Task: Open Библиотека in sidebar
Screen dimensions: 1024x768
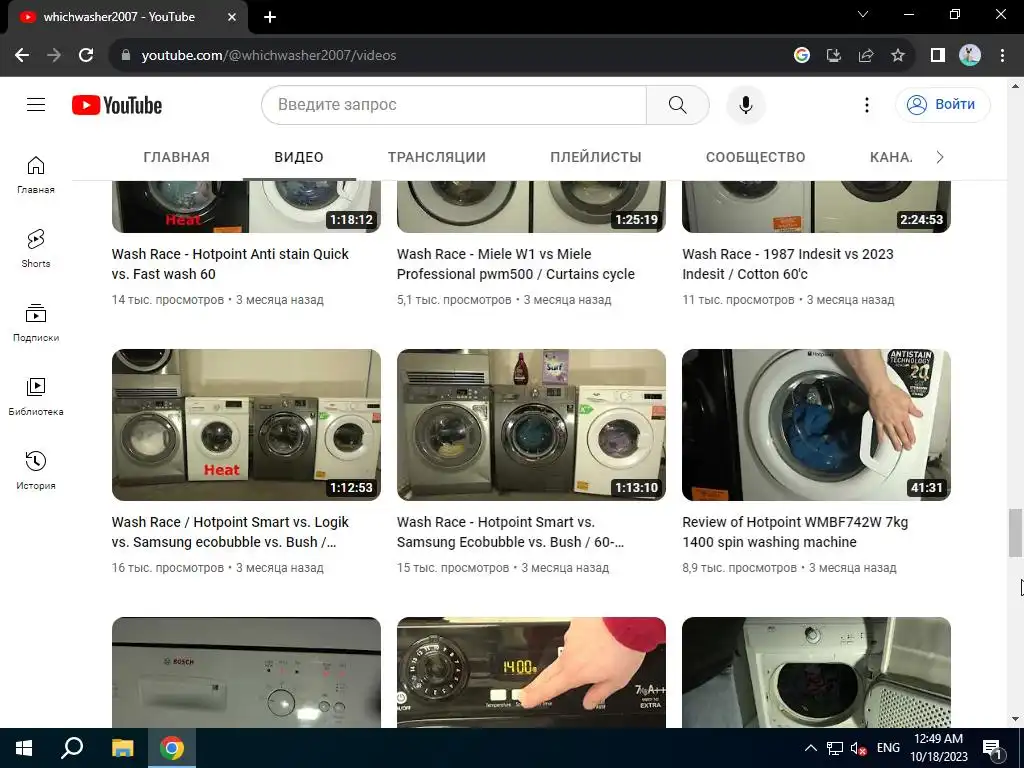Action: (x=36, y=396)
